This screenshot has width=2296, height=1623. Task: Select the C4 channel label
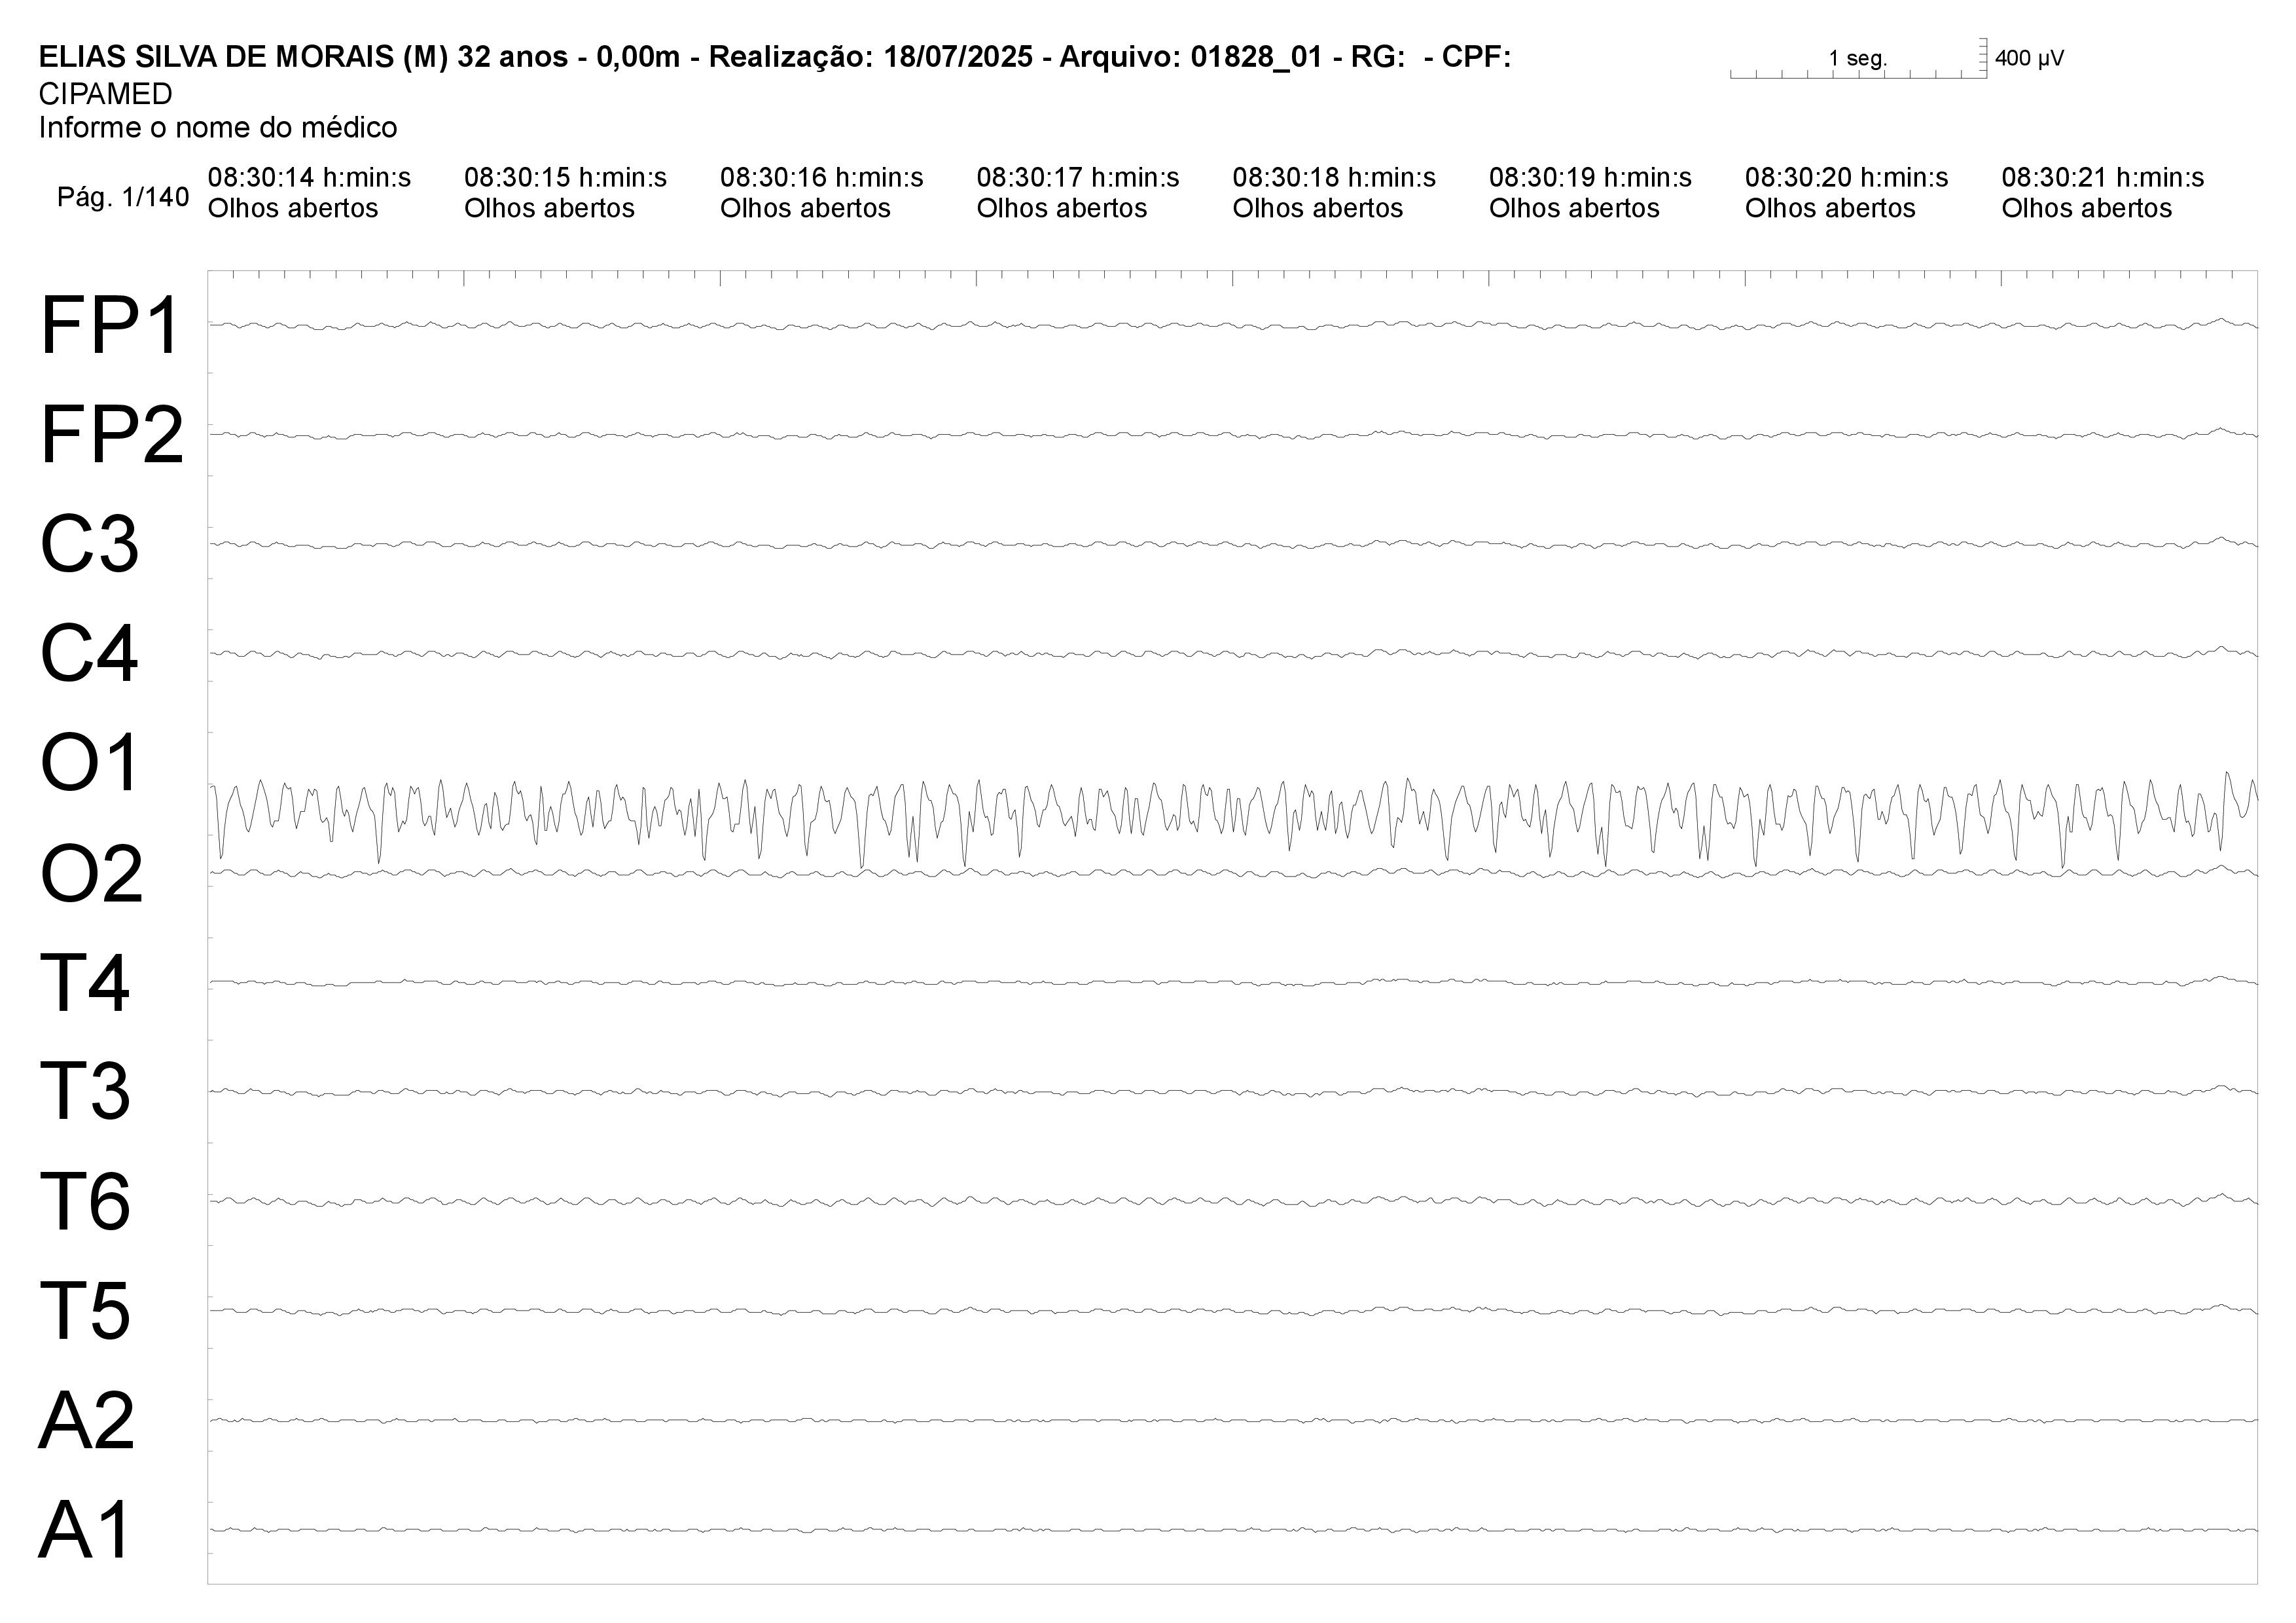click(89, 654)
